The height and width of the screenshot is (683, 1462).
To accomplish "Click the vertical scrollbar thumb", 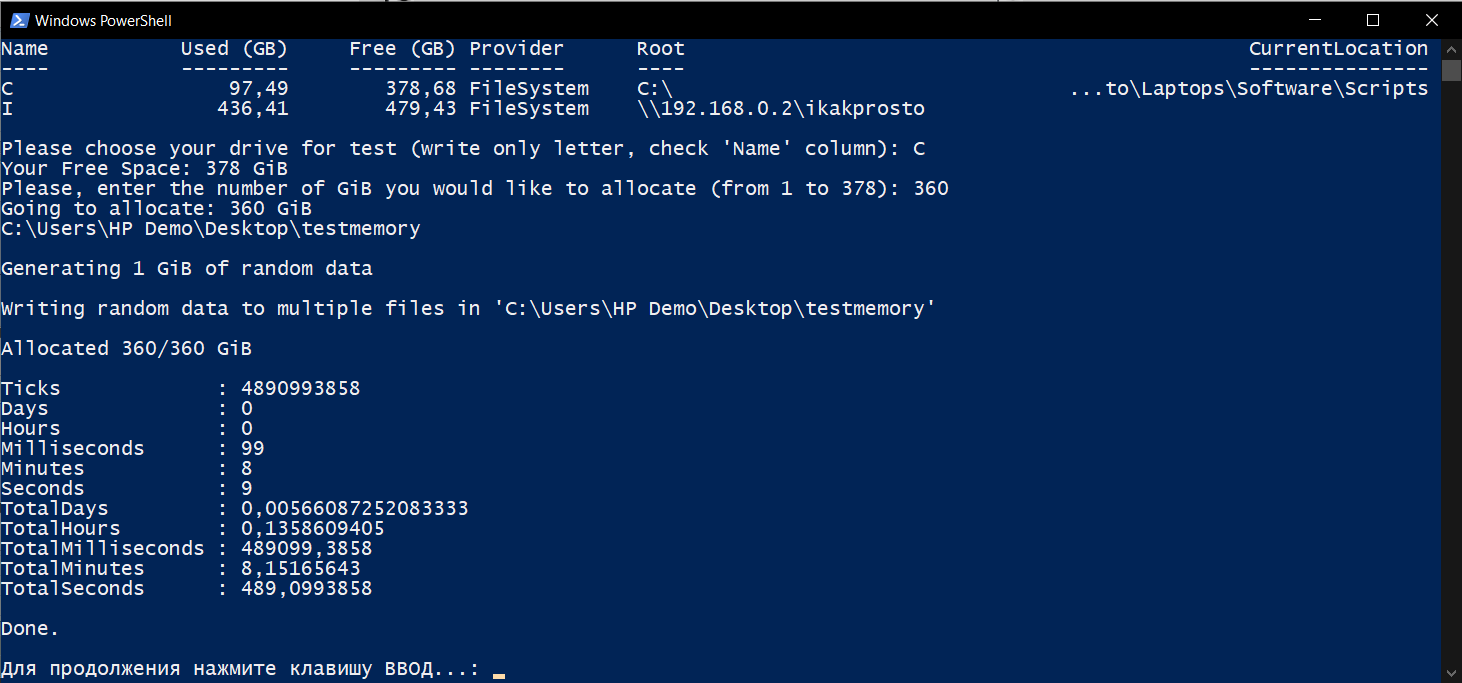I will tap(1451, 70).
